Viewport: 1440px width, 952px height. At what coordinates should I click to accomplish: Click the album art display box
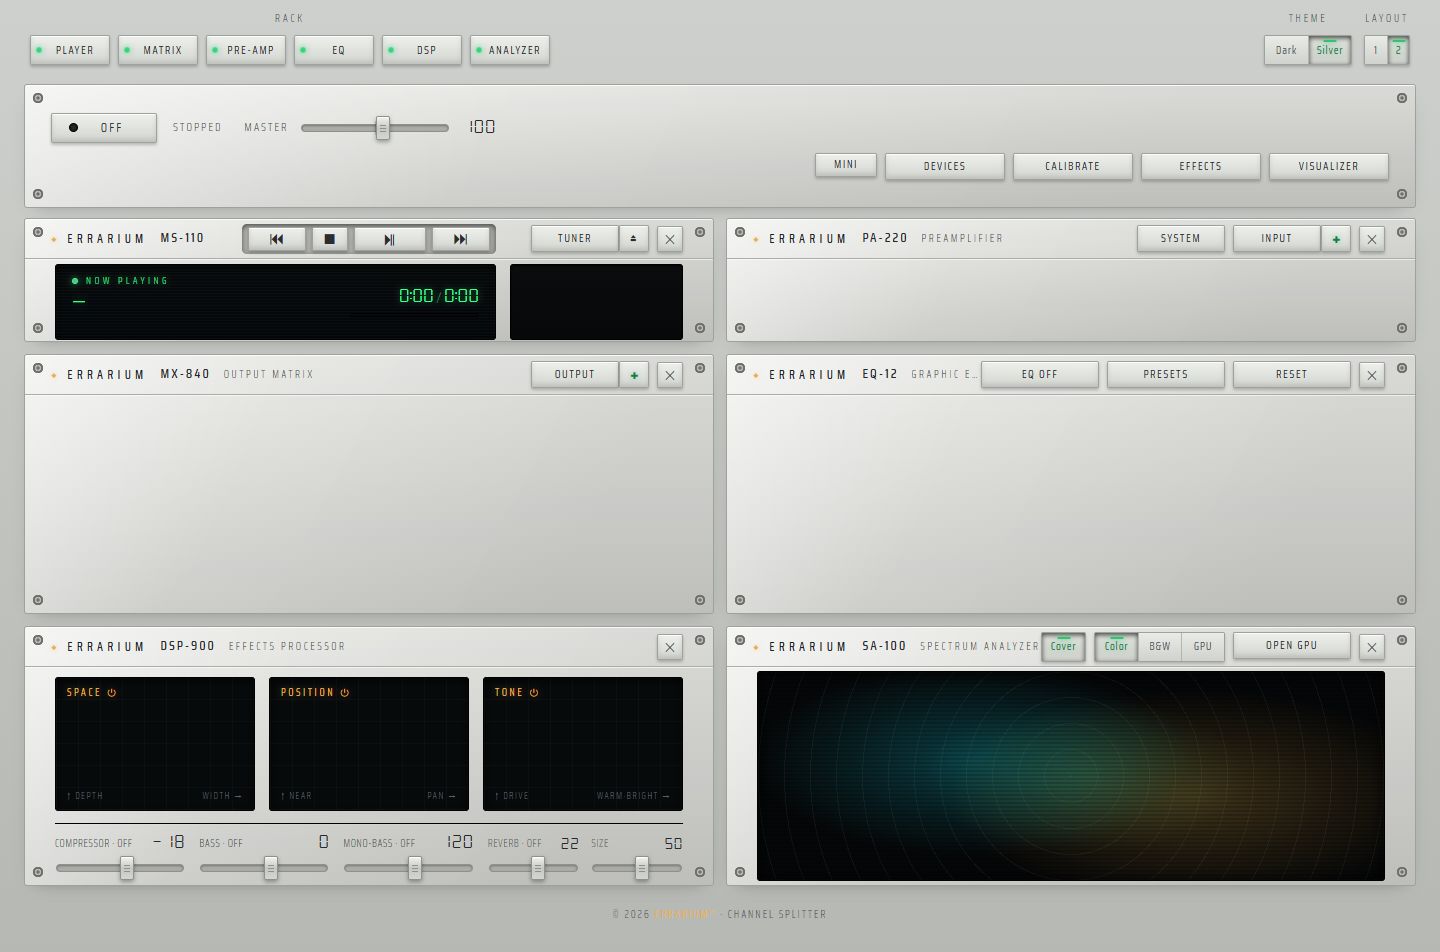(596, 302)
